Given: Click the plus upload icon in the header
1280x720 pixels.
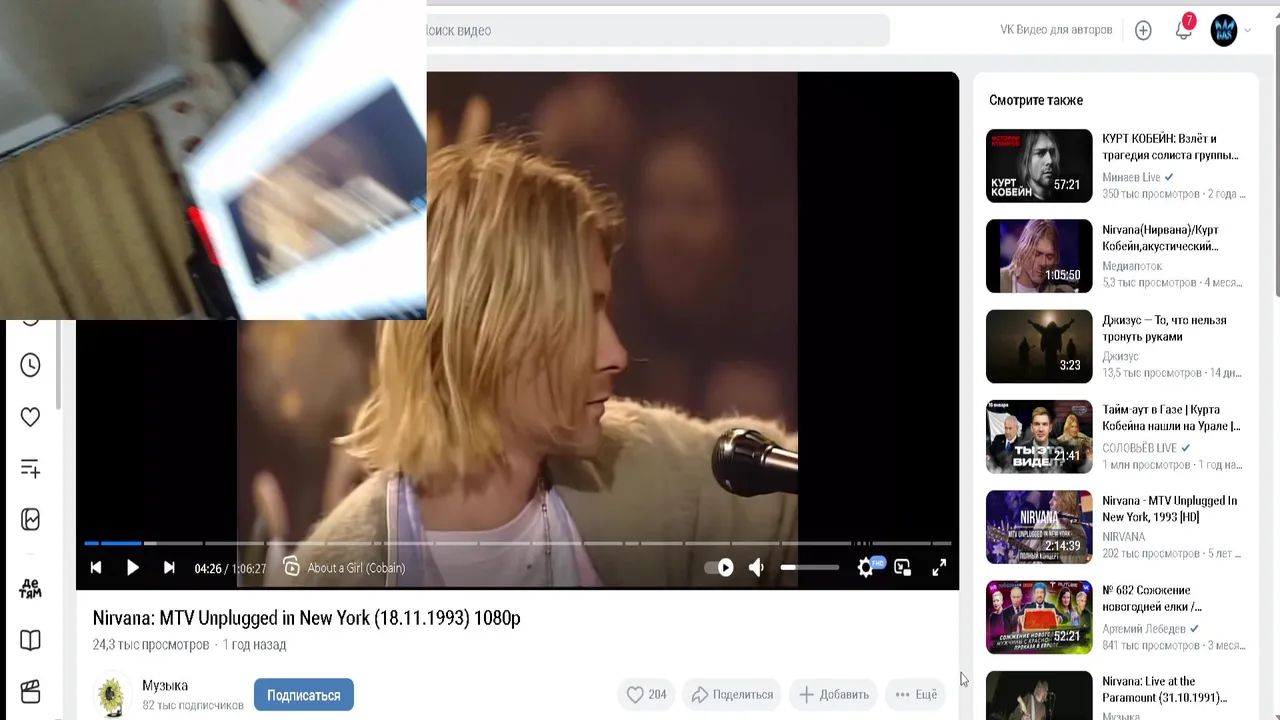Looking at the screenshot, I should [x=1143, y=30].
